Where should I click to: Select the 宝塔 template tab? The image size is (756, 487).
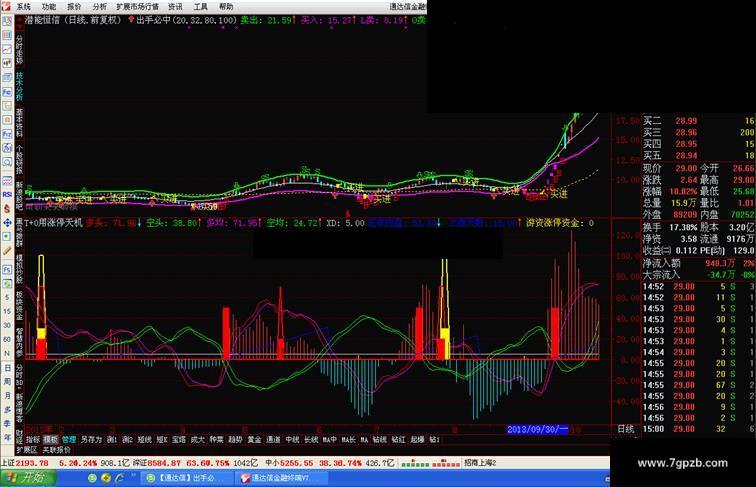(x=179, y=440)
